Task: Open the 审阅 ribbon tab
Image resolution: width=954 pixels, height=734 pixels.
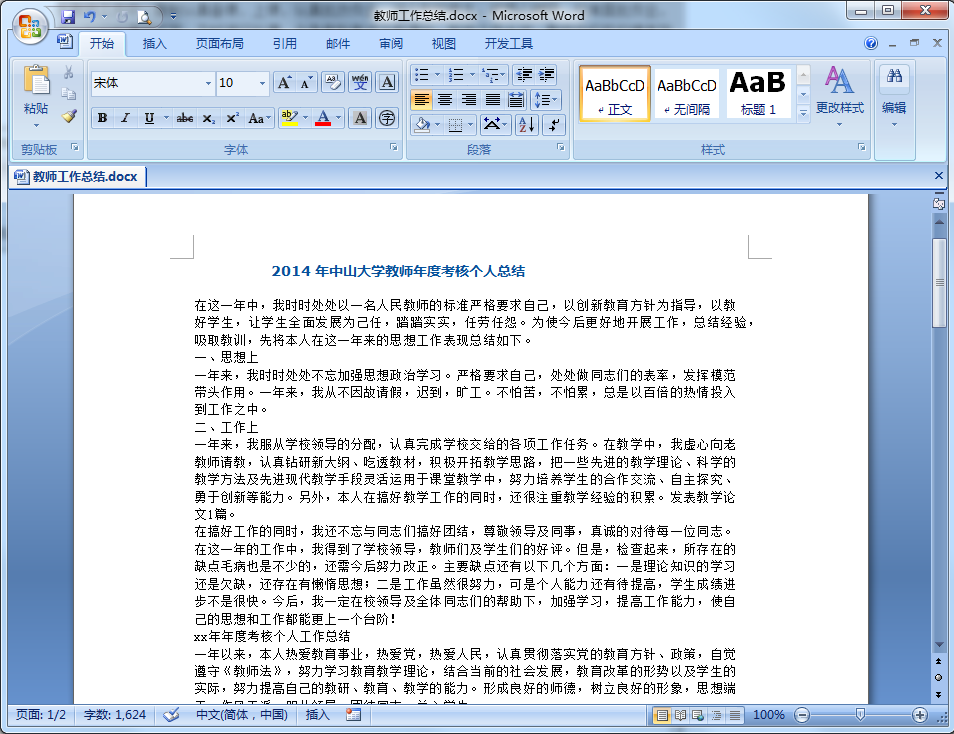Action: [391, 44]
